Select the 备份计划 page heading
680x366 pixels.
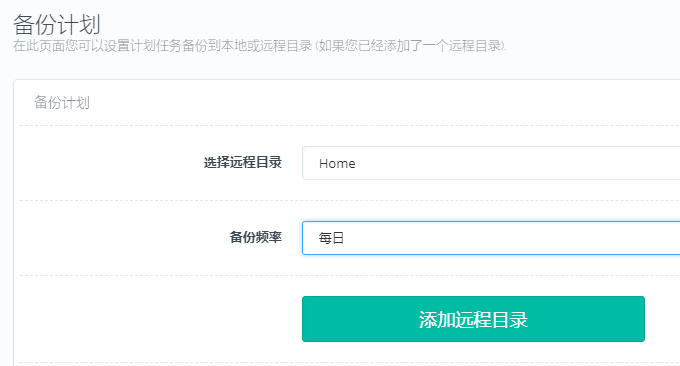click(x=57, y=24)
